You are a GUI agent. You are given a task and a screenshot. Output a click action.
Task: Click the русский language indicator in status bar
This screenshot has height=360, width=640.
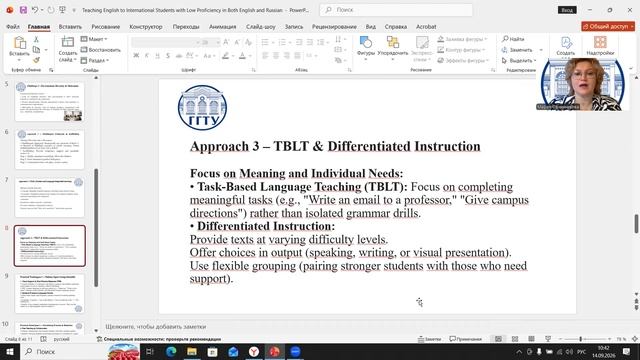click(x=61, y=339)
